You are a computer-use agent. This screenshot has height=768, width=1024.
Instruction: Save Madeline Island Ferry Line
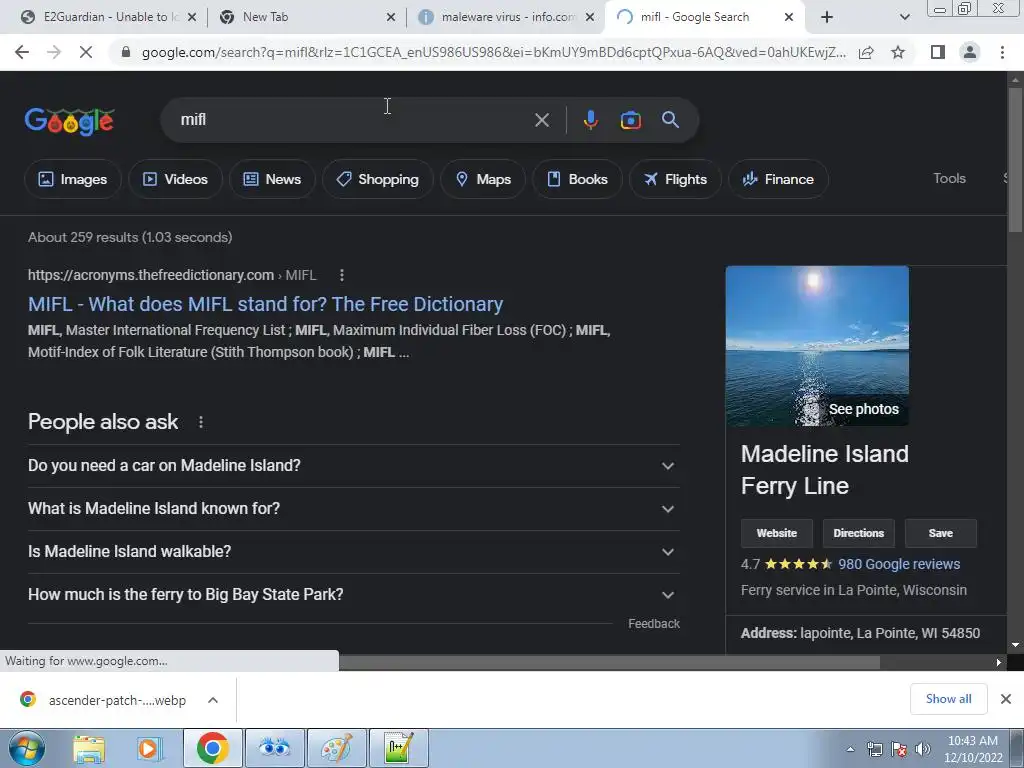[940, 534]
